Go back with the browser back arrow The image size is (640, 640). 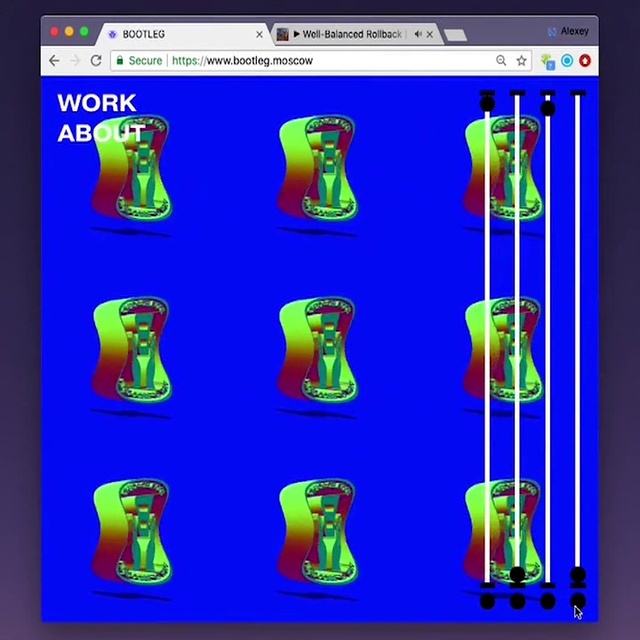click(54, 60)
